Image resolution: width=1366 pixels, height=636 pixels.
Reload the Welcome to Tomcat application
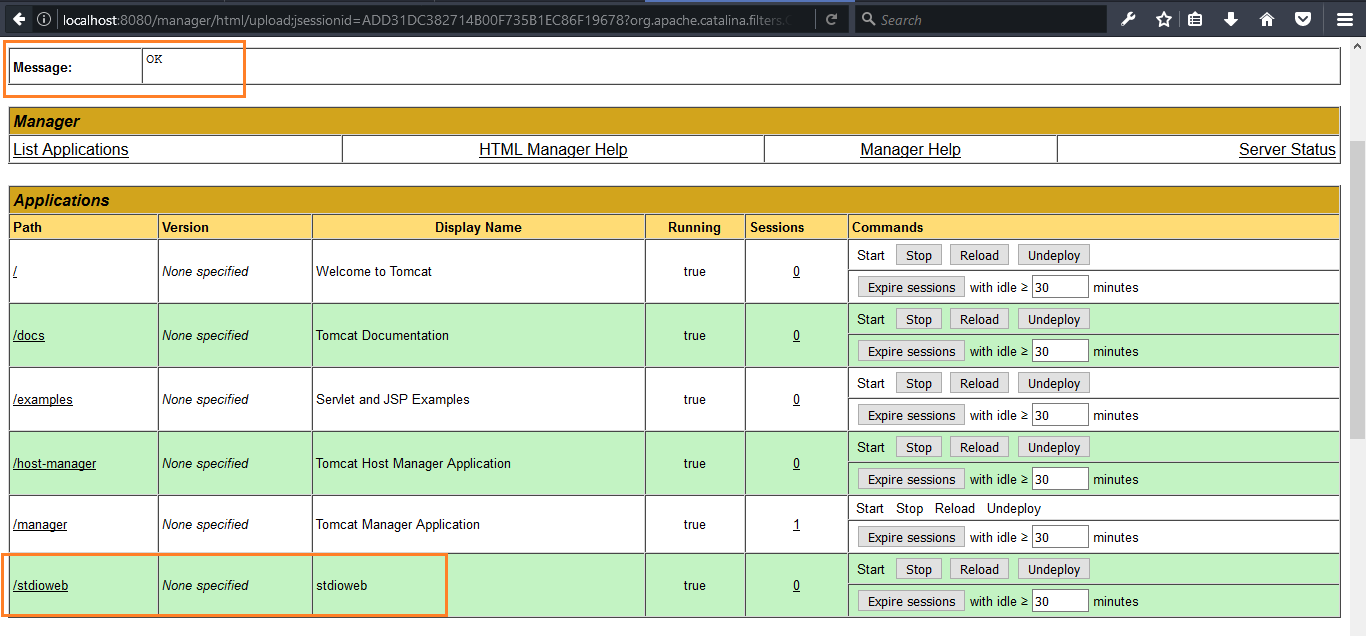click(x=979, y=255)
